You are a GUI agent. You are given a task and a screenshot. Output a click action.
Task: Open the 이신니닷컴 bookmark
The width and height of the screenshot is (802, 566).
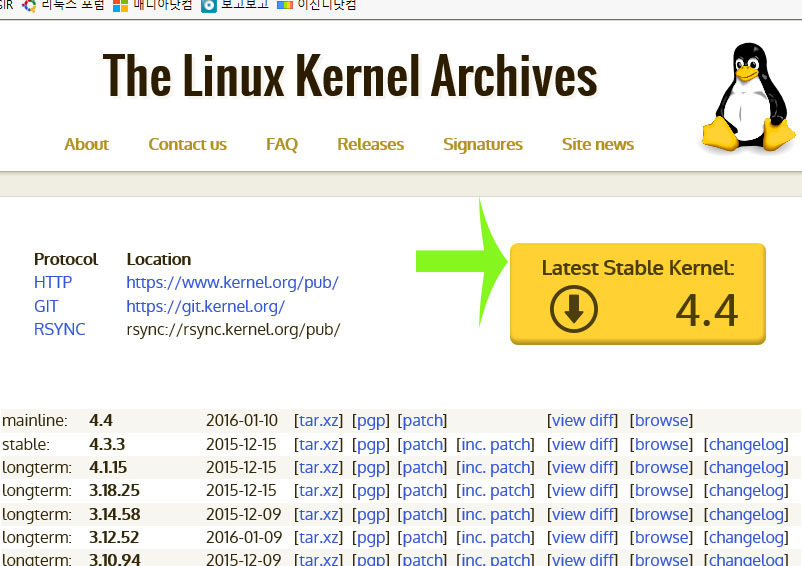pos(317,6)
